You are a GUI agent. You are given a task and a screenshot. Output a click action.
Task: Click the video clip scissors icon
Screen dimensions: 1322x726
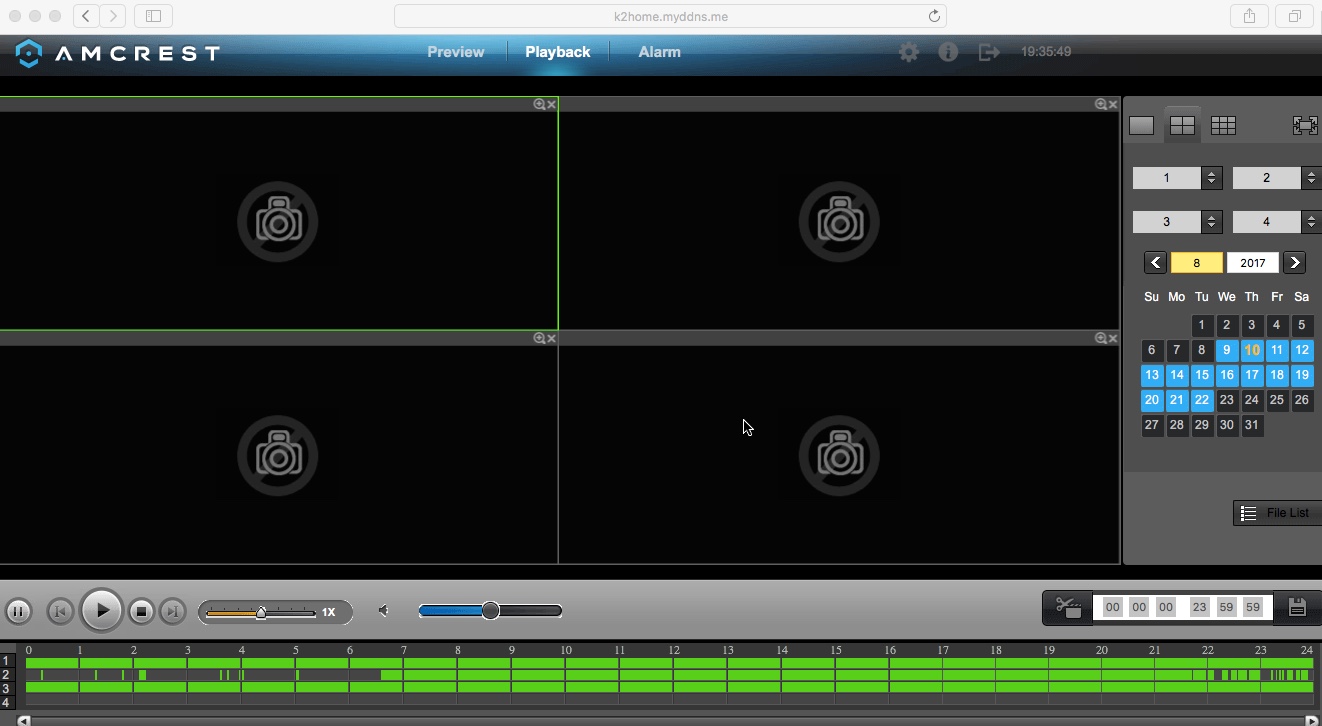tap(1068, 607)
